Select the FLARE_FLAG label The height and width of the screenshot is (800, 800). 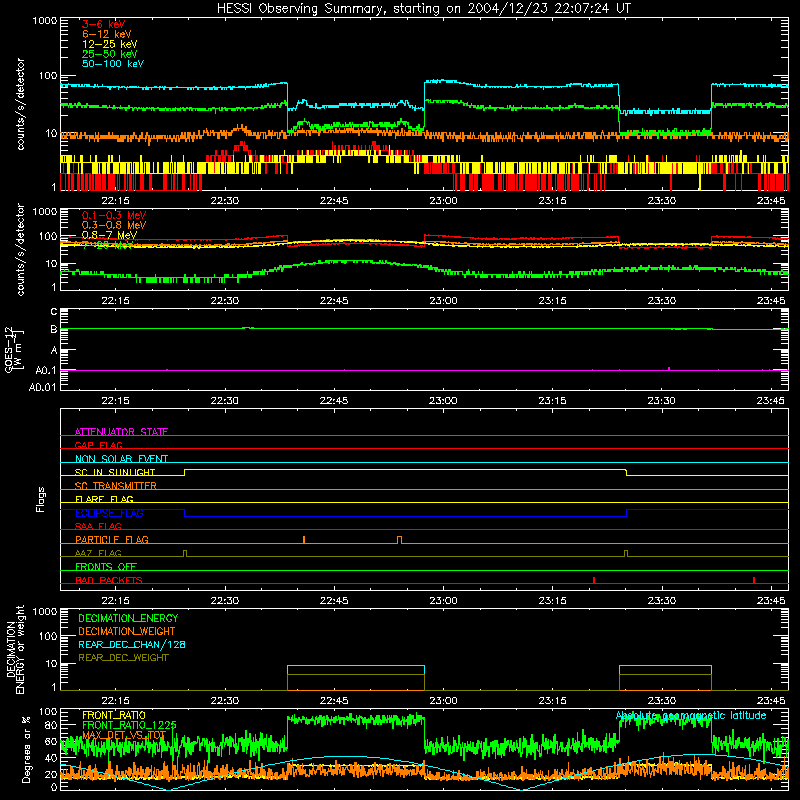(x=104, y=499)
